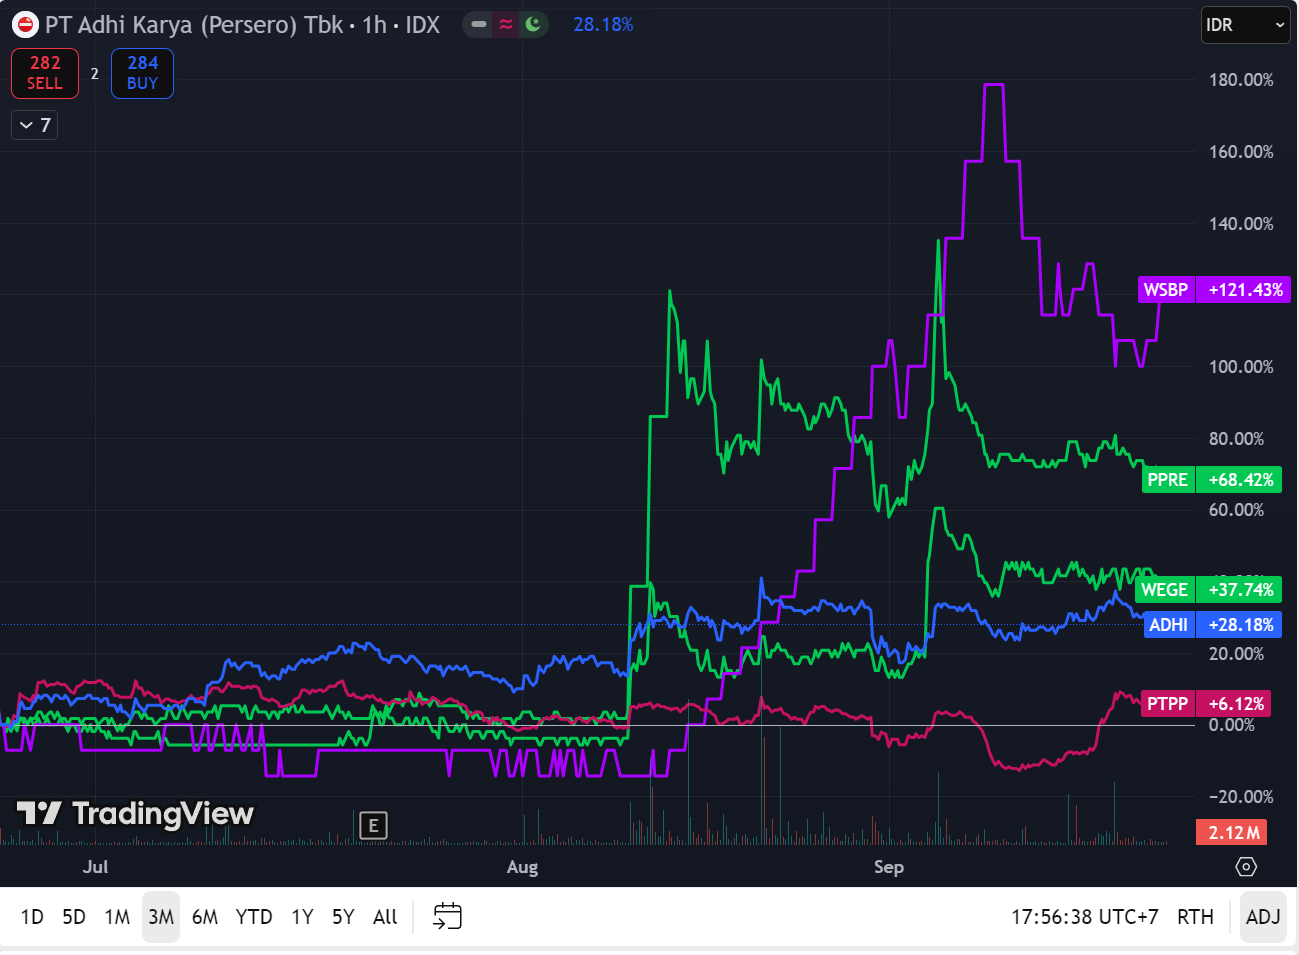Click the +6.12% PTPP change value

tap(1236, 704)
